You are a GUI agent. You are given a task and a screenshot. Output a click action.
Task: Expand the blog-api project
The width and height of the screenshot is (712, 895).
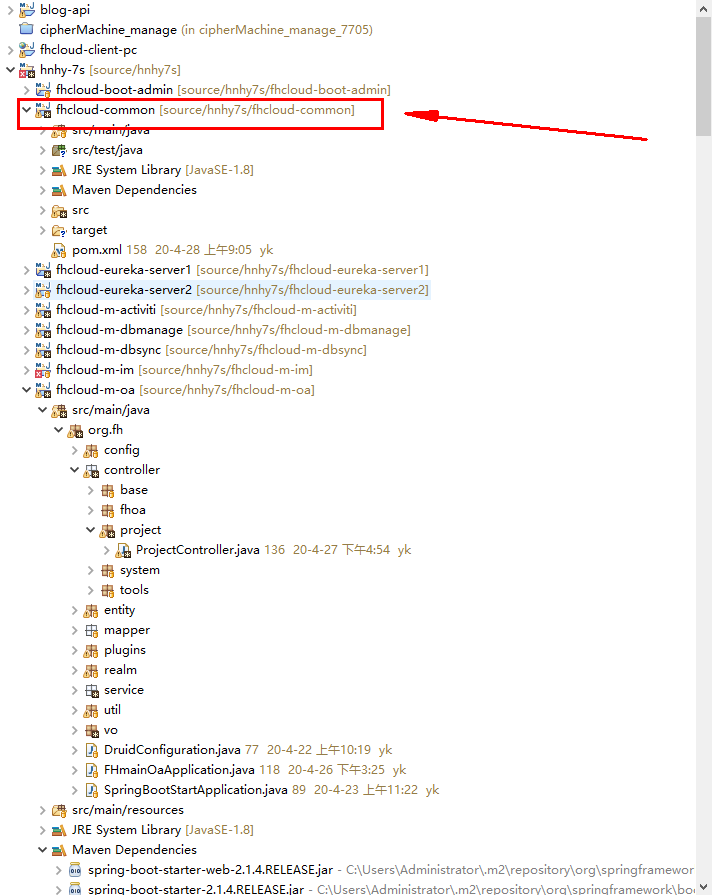[10, 10]
